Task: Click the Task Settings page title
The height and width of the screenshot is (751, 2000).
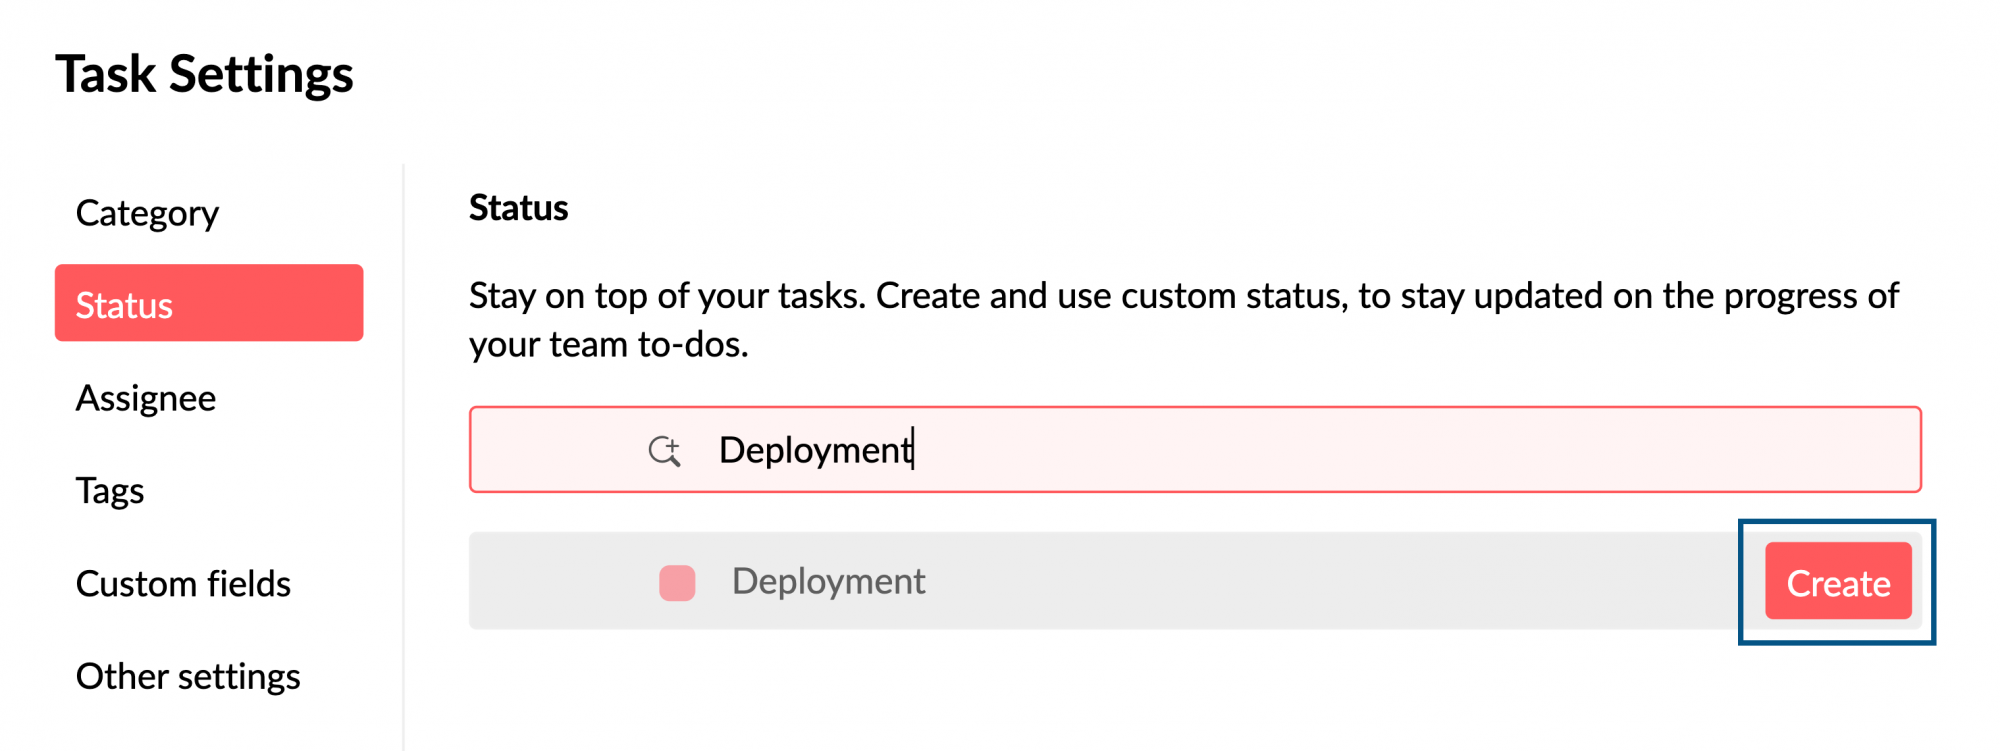Action: click(x=204, y=74)
